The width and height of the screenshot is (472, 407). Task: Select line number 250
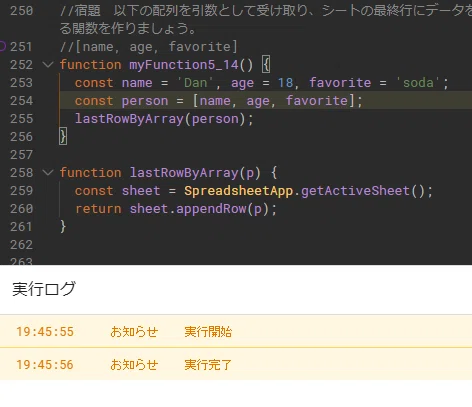pyautogui.click(x=21, y=11)
